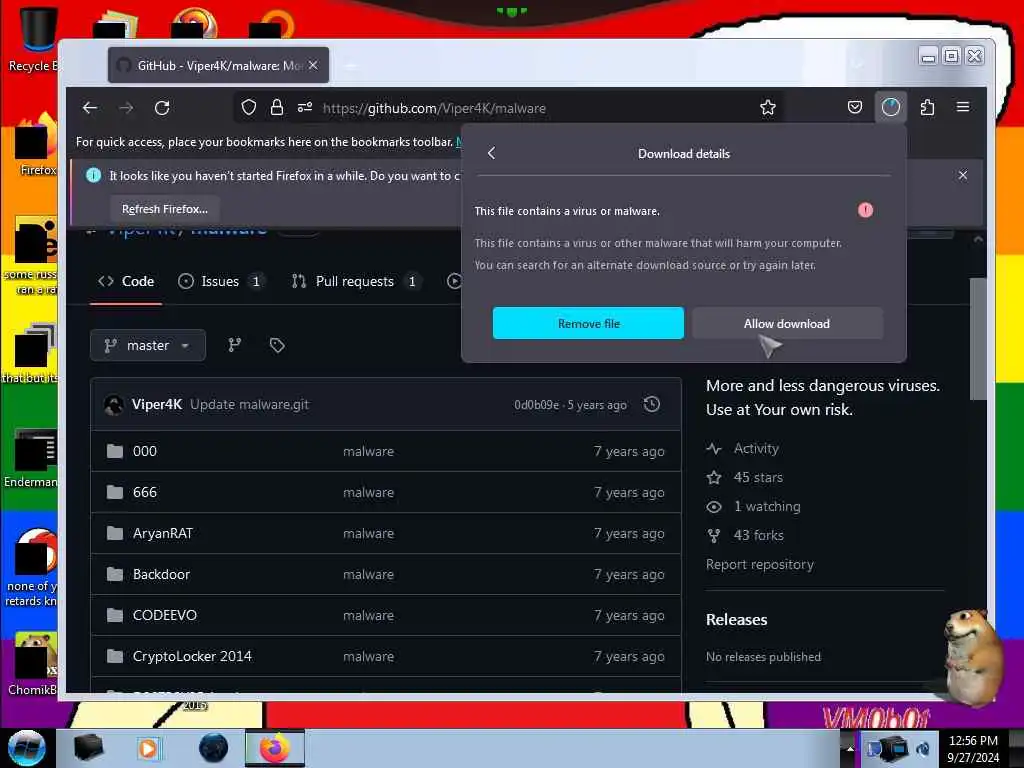Bookmark this page with the star icon
This screenshot has width=1024, height=768.
767,107
